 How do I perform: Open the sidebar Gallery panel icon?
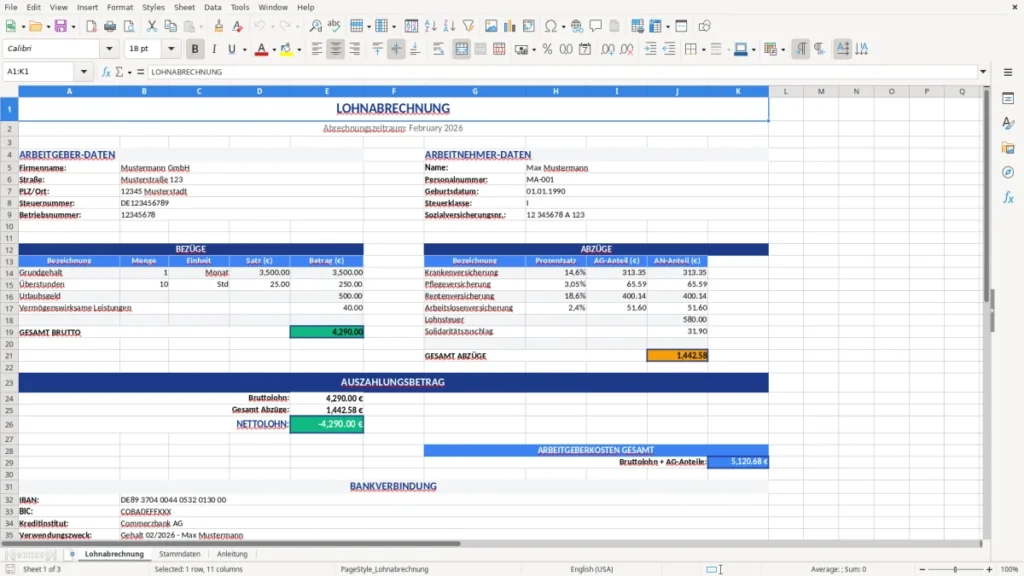(1008, 148)
